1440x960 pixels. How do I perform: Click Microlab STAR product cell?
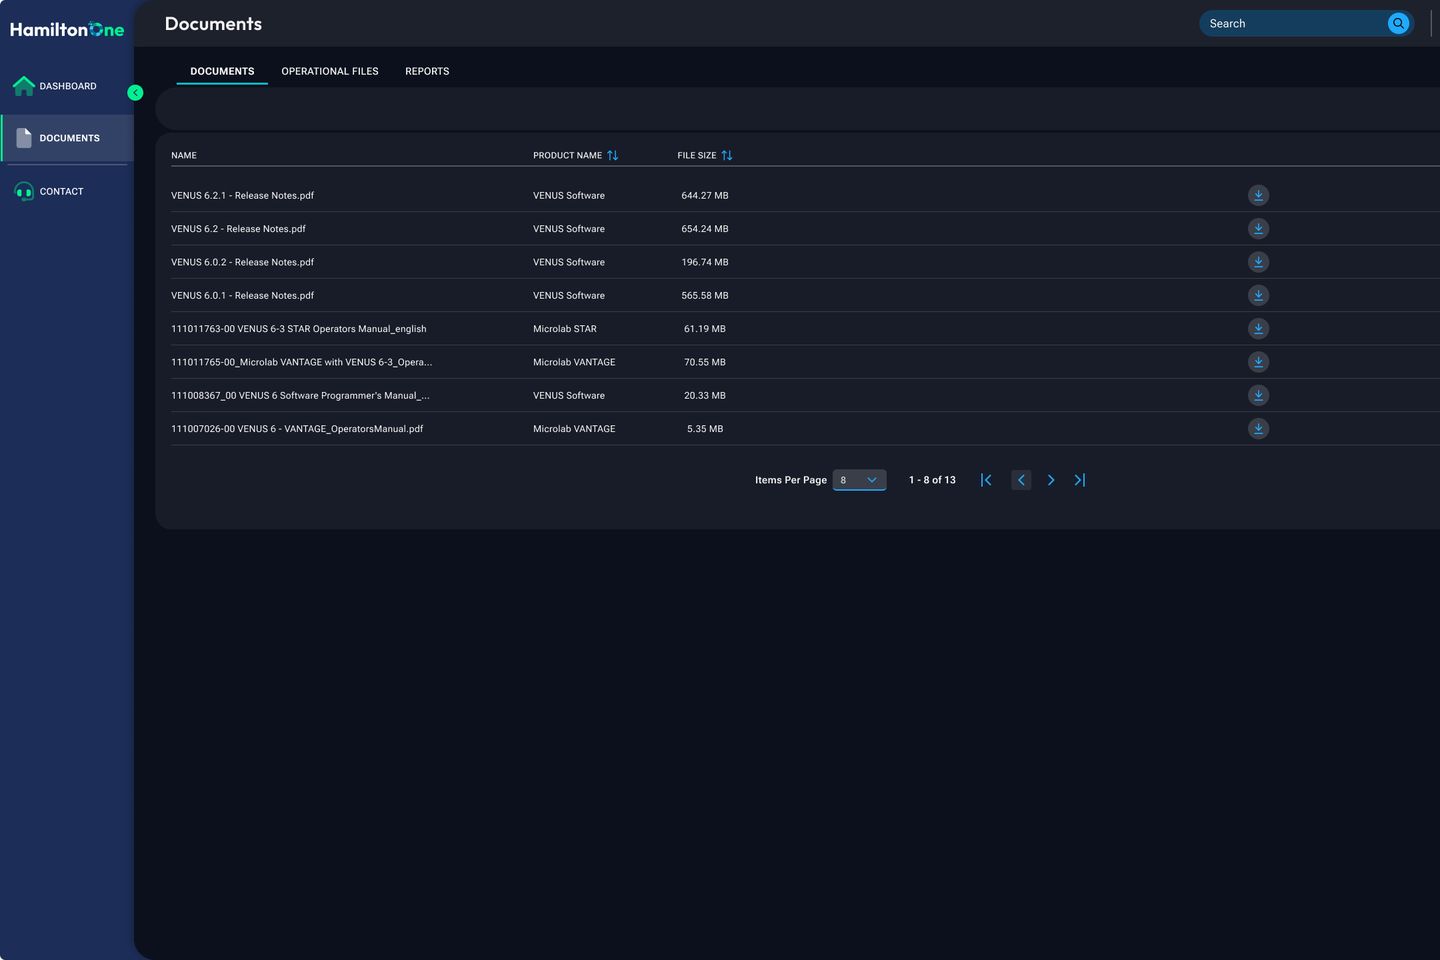[x=565, y=329]
